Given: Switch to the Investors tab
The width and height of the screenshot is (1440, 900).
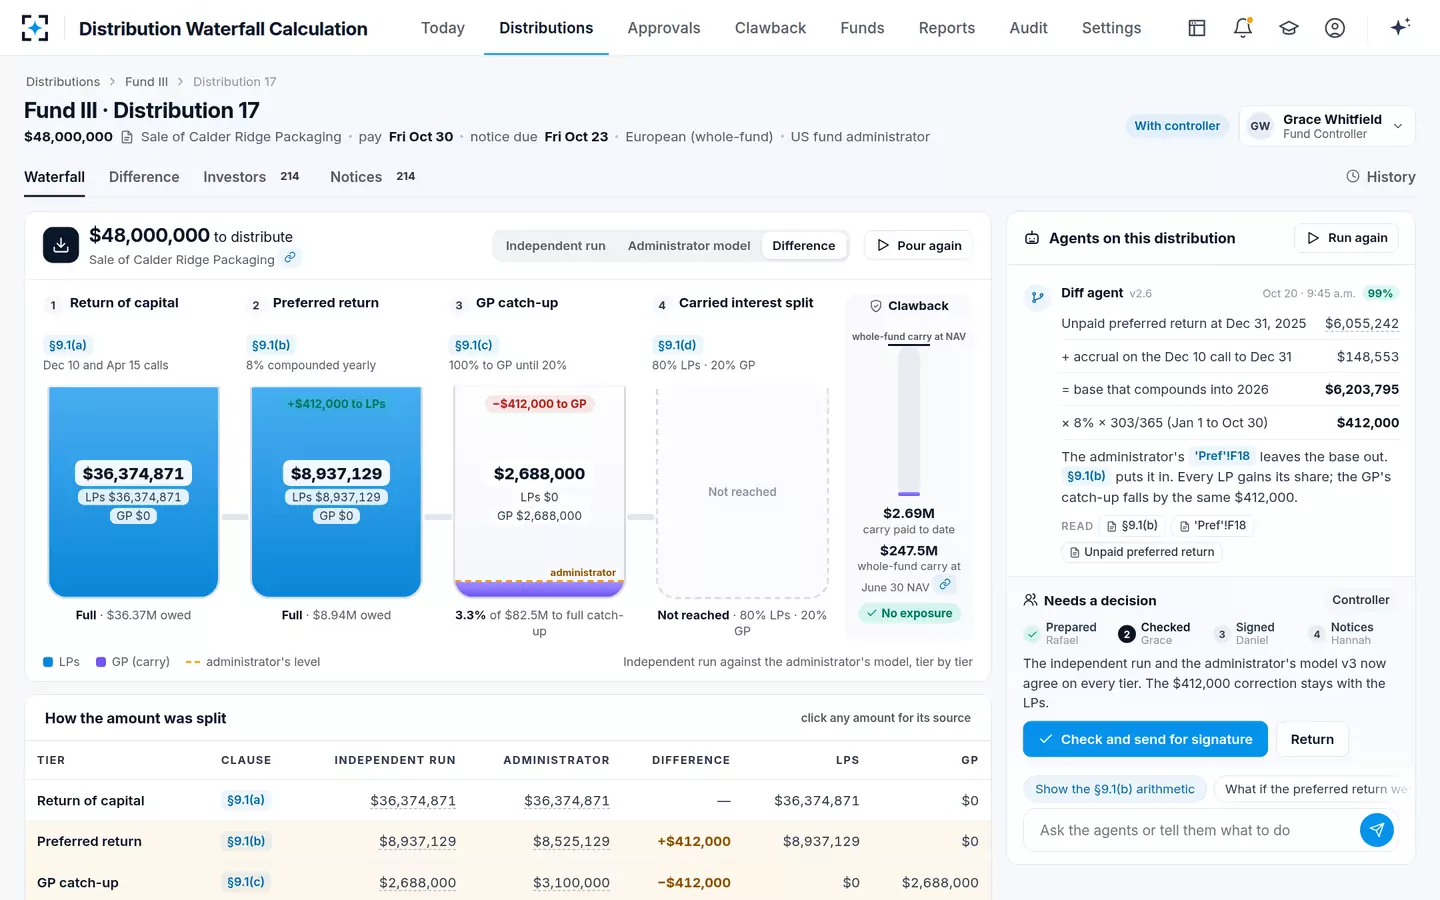Looking at the screenshot, I should [x=251, y=177].
